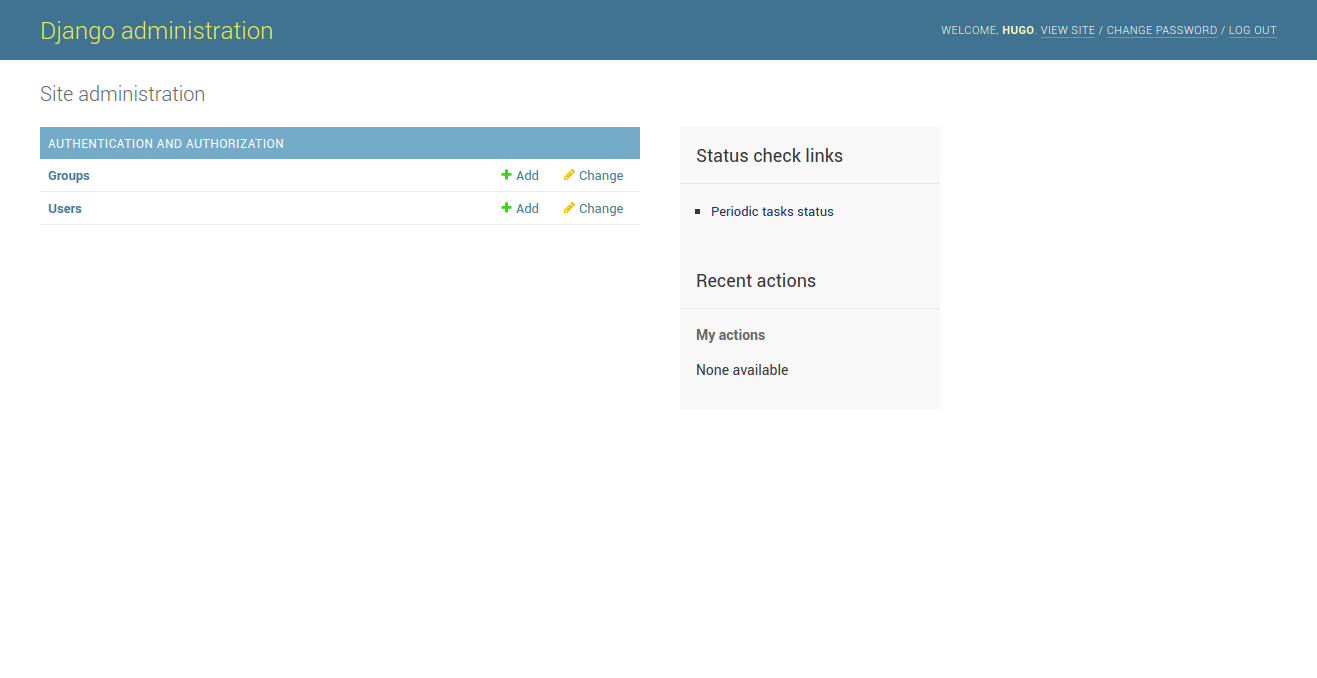Viewport: 1317px width, 678px height.
Task: Click the pencil icon on the Groups row
Action: (568, 175)
